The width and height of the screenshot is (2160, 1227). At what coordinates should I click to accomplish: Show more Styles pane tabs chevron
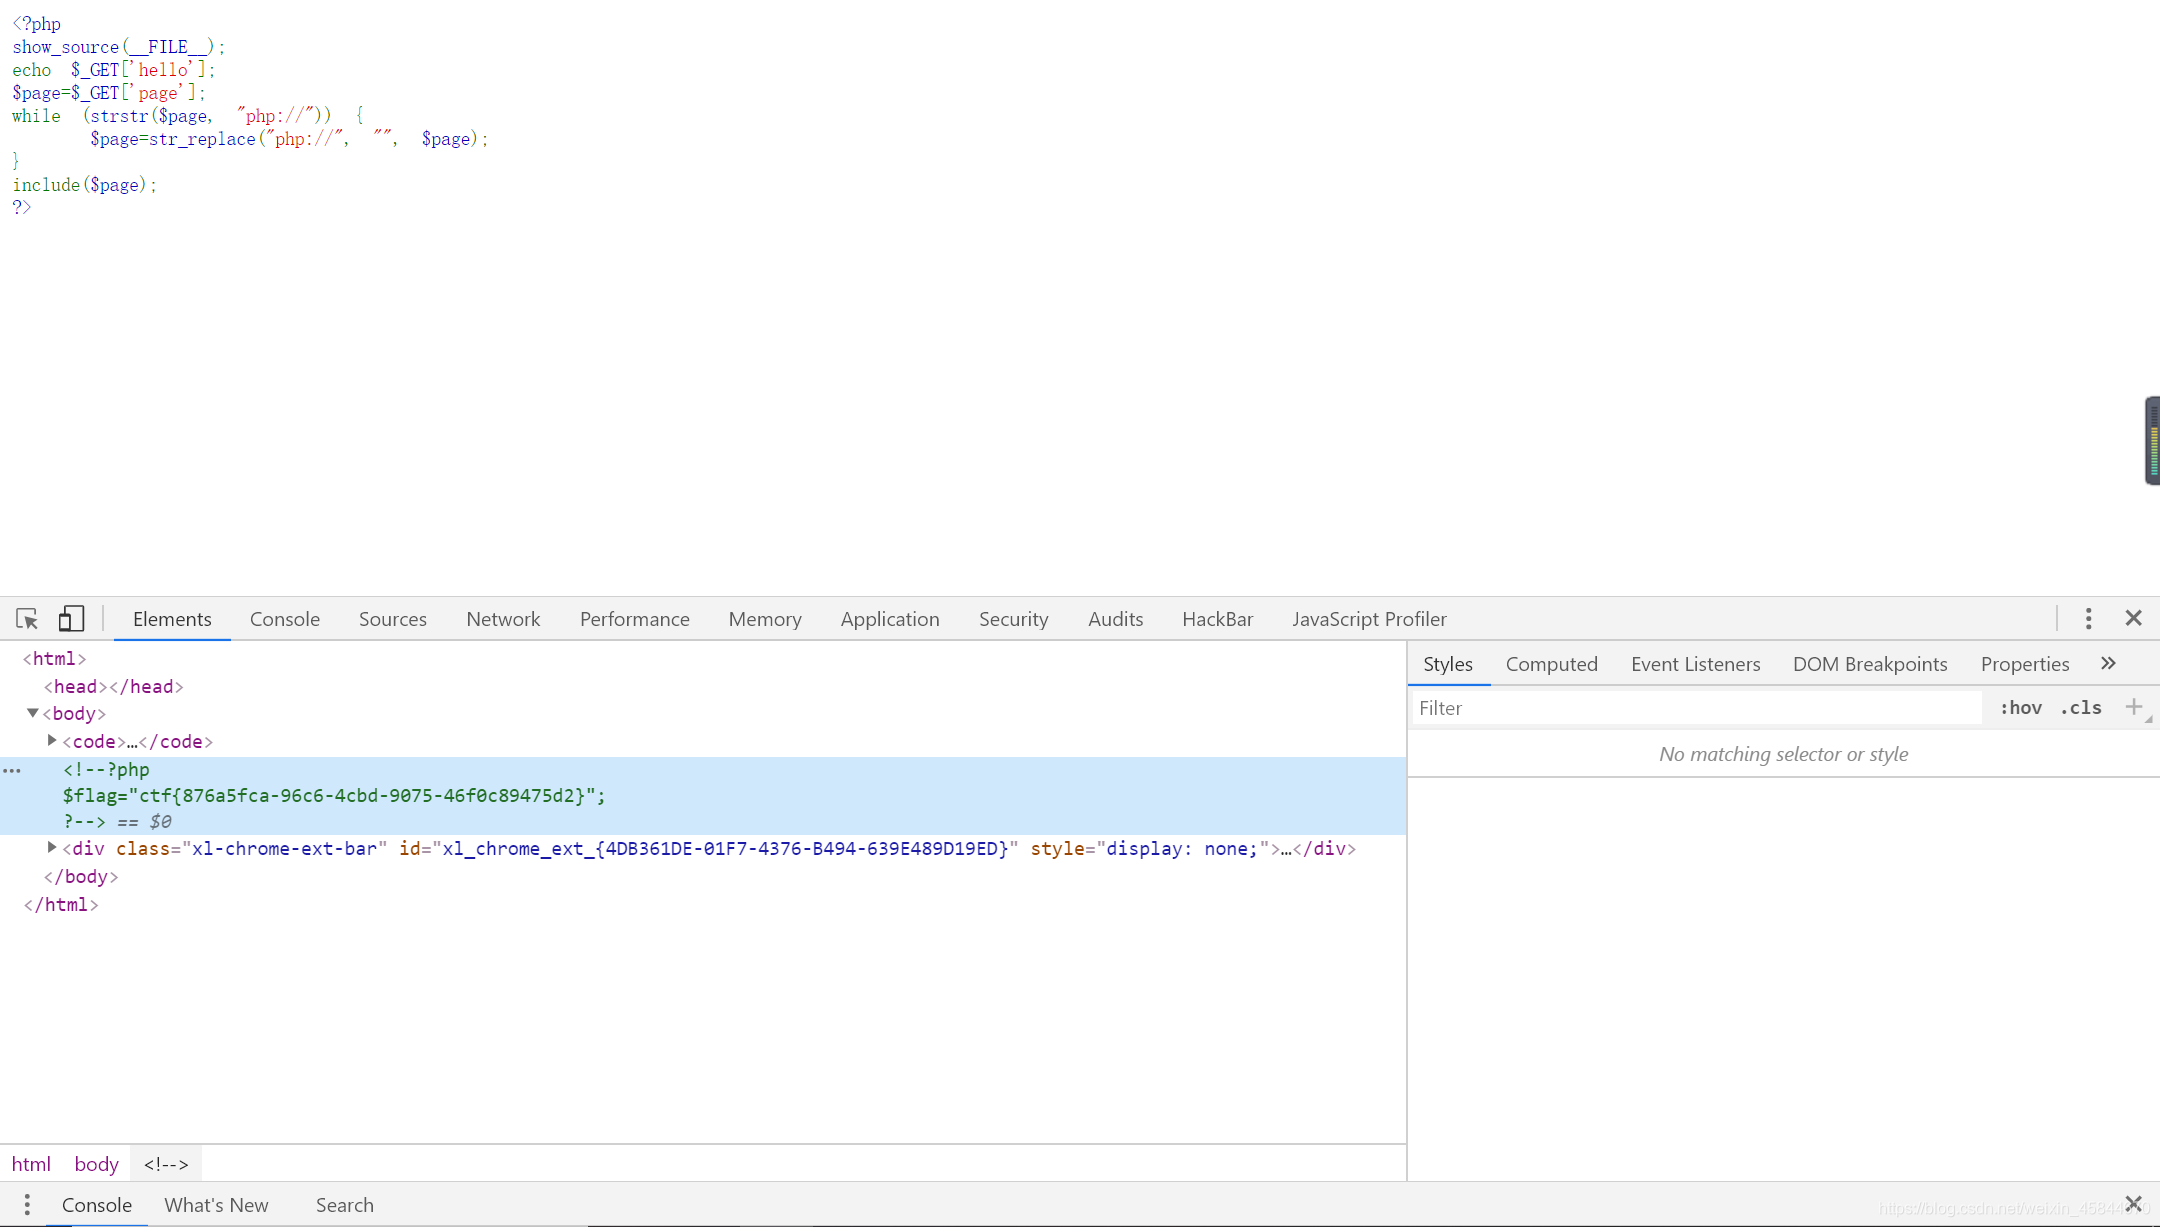pyautogui.click(x=2108, y=664)
